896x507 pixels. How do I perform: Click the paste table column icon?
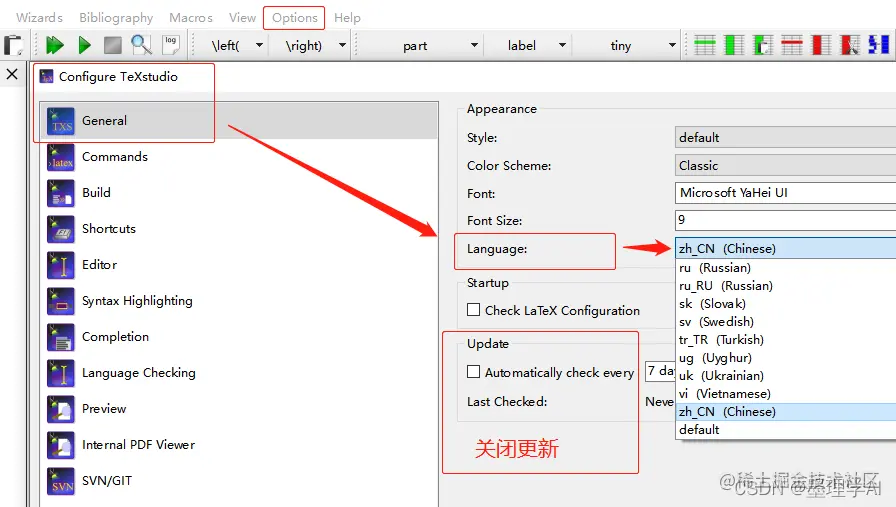[x=763, y=45]
